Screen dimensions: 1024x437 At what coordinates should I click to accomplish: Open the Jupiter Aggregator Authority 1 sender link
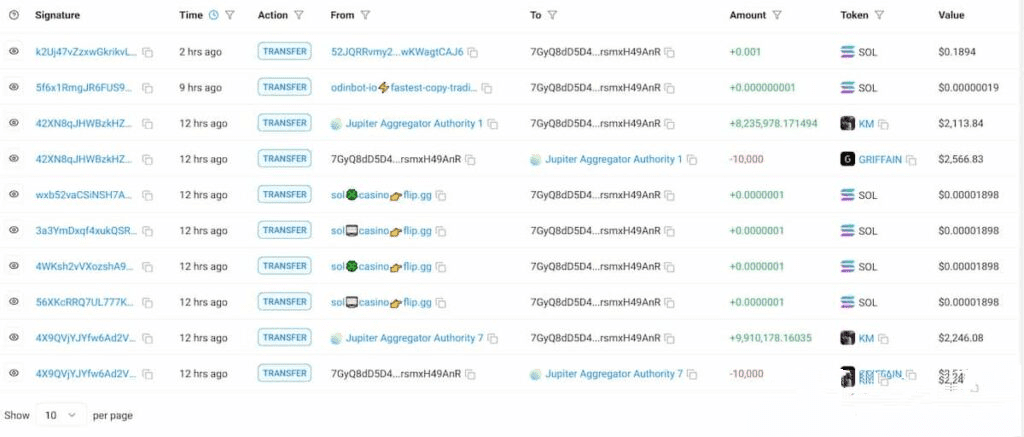[x=413, y=123]
